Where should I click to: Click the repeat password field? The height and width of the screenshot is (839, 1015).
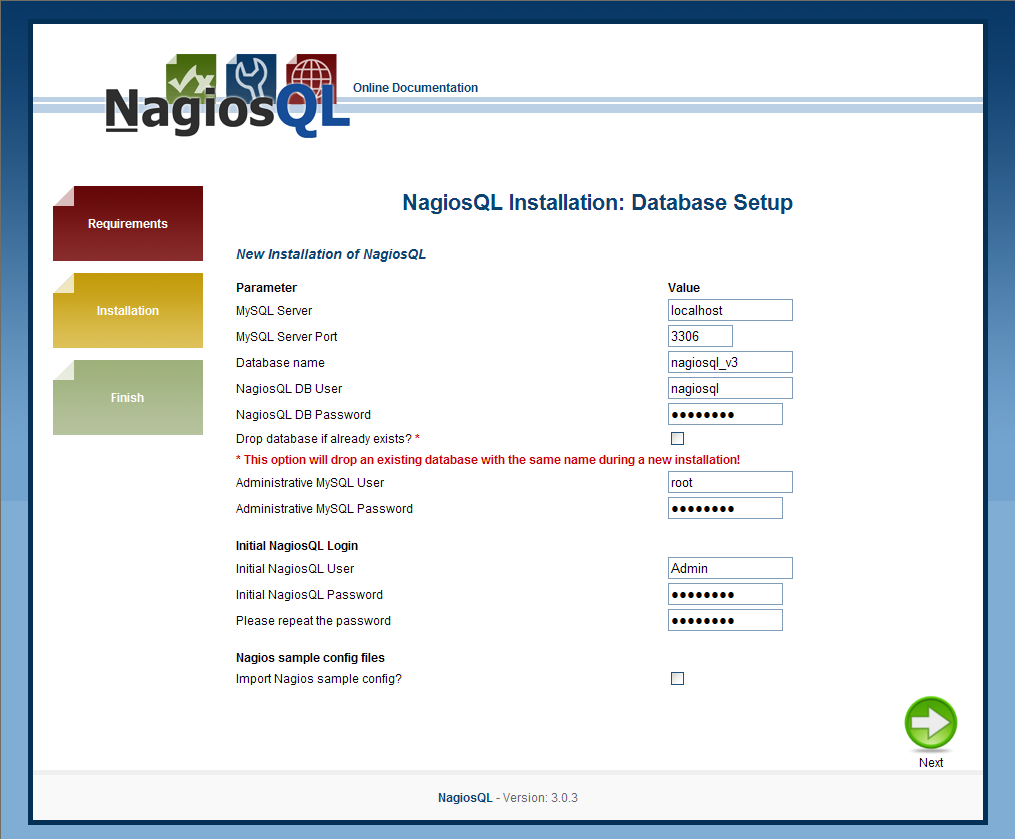point(725,620)
